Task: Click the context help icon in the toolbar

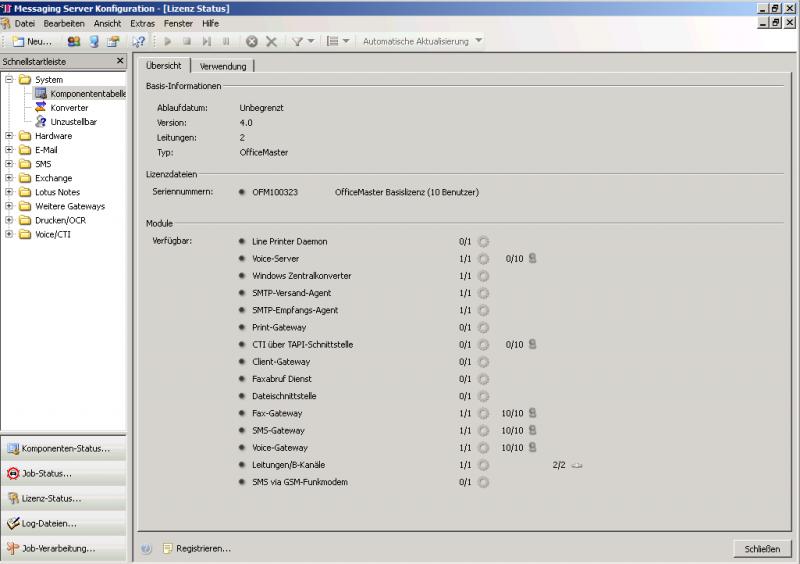Action: click(x=139, y=41)
